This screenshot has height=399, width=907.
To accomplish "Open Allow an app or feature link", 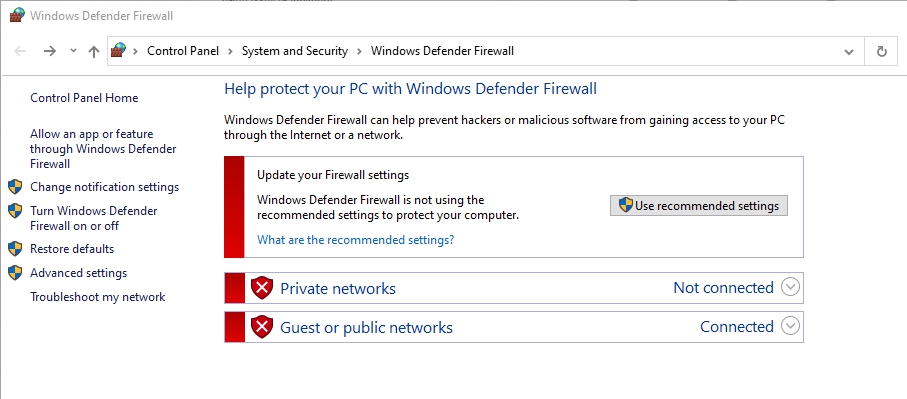I will 103,149.
